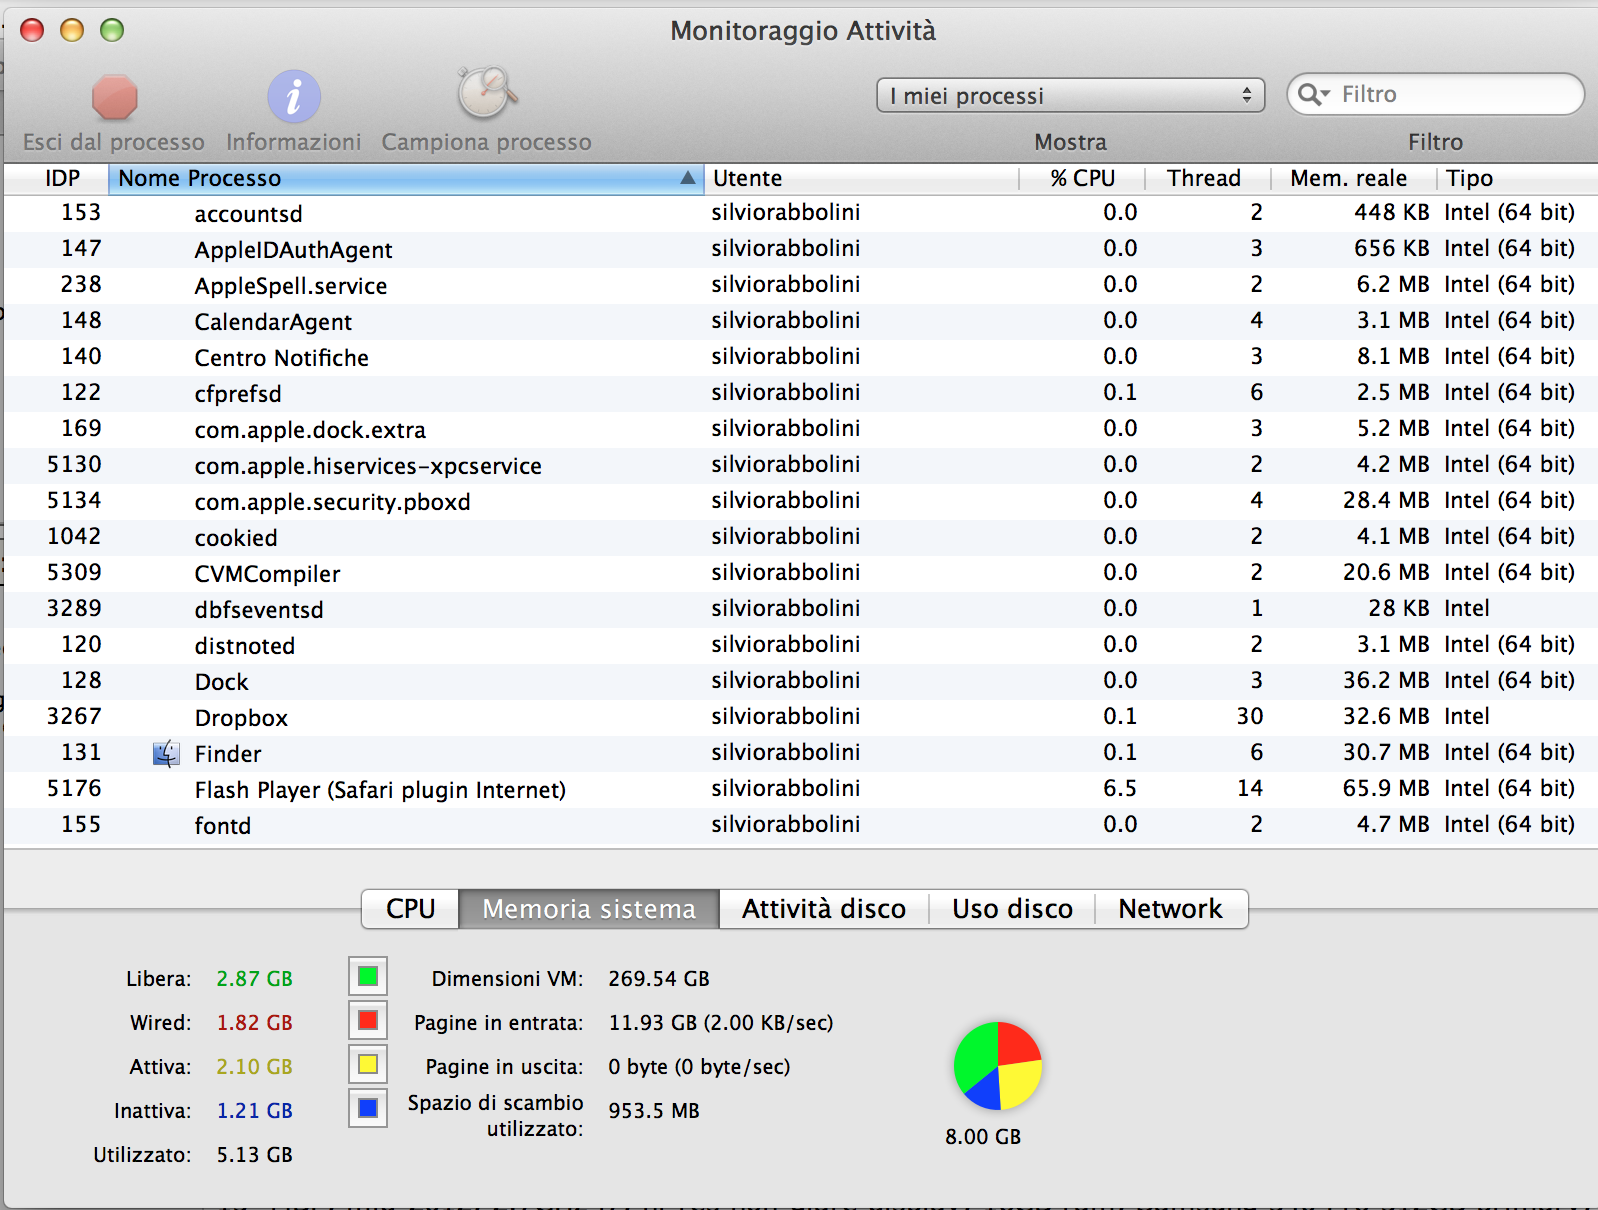The width and height of the screenshot is (1598, 1210).
Task: Open the Informazioni info icon
Action: (x=294, y=97)
